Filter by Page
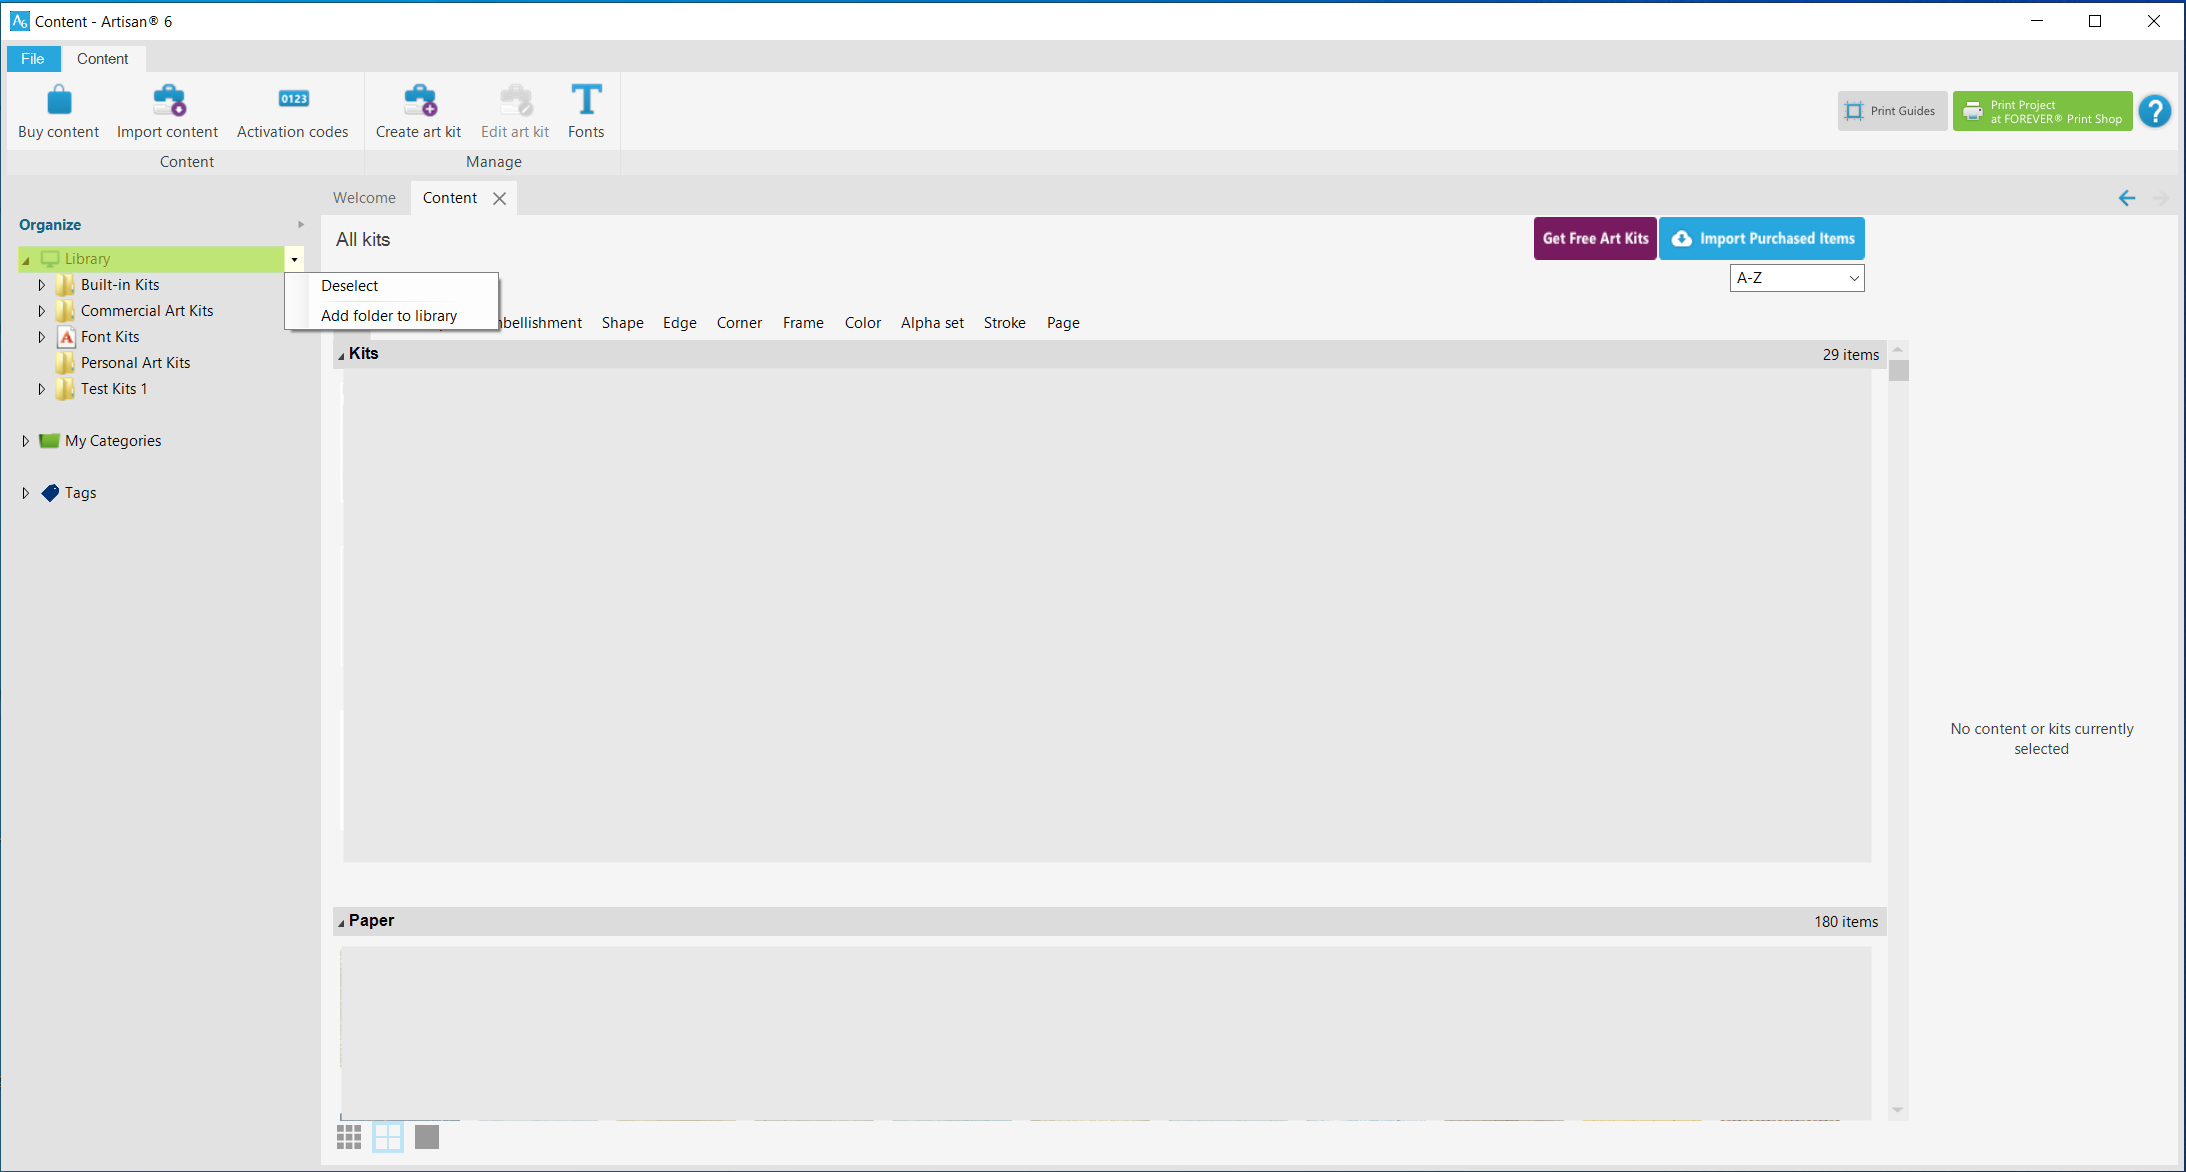Image resolution: width=2186 pixels, height=1172 pixels. coord(1063,323)
